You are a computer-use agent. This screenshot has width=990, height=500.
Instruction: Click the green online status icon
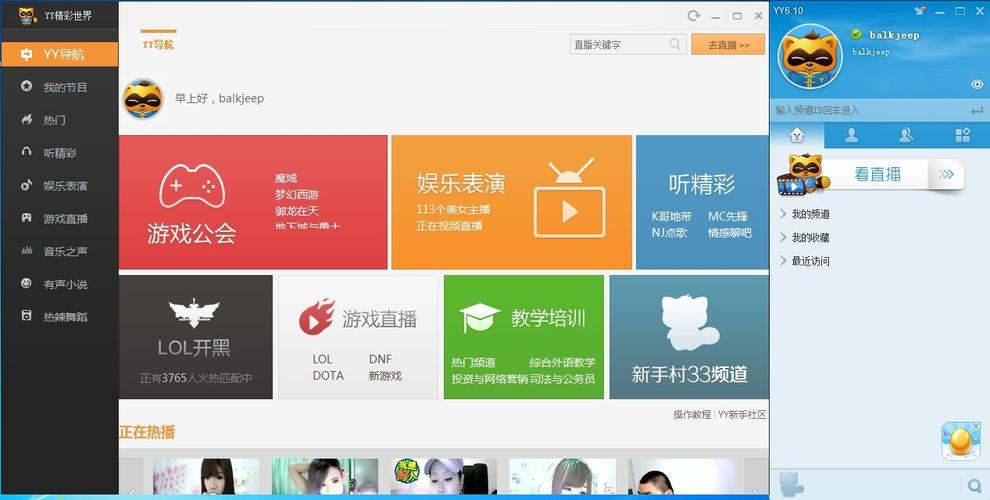click(856, 35)
